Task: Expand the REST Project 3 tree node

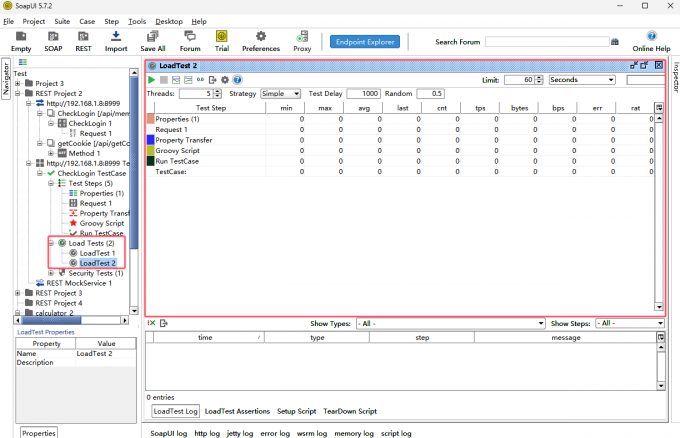Action: (x=18, y=293)
